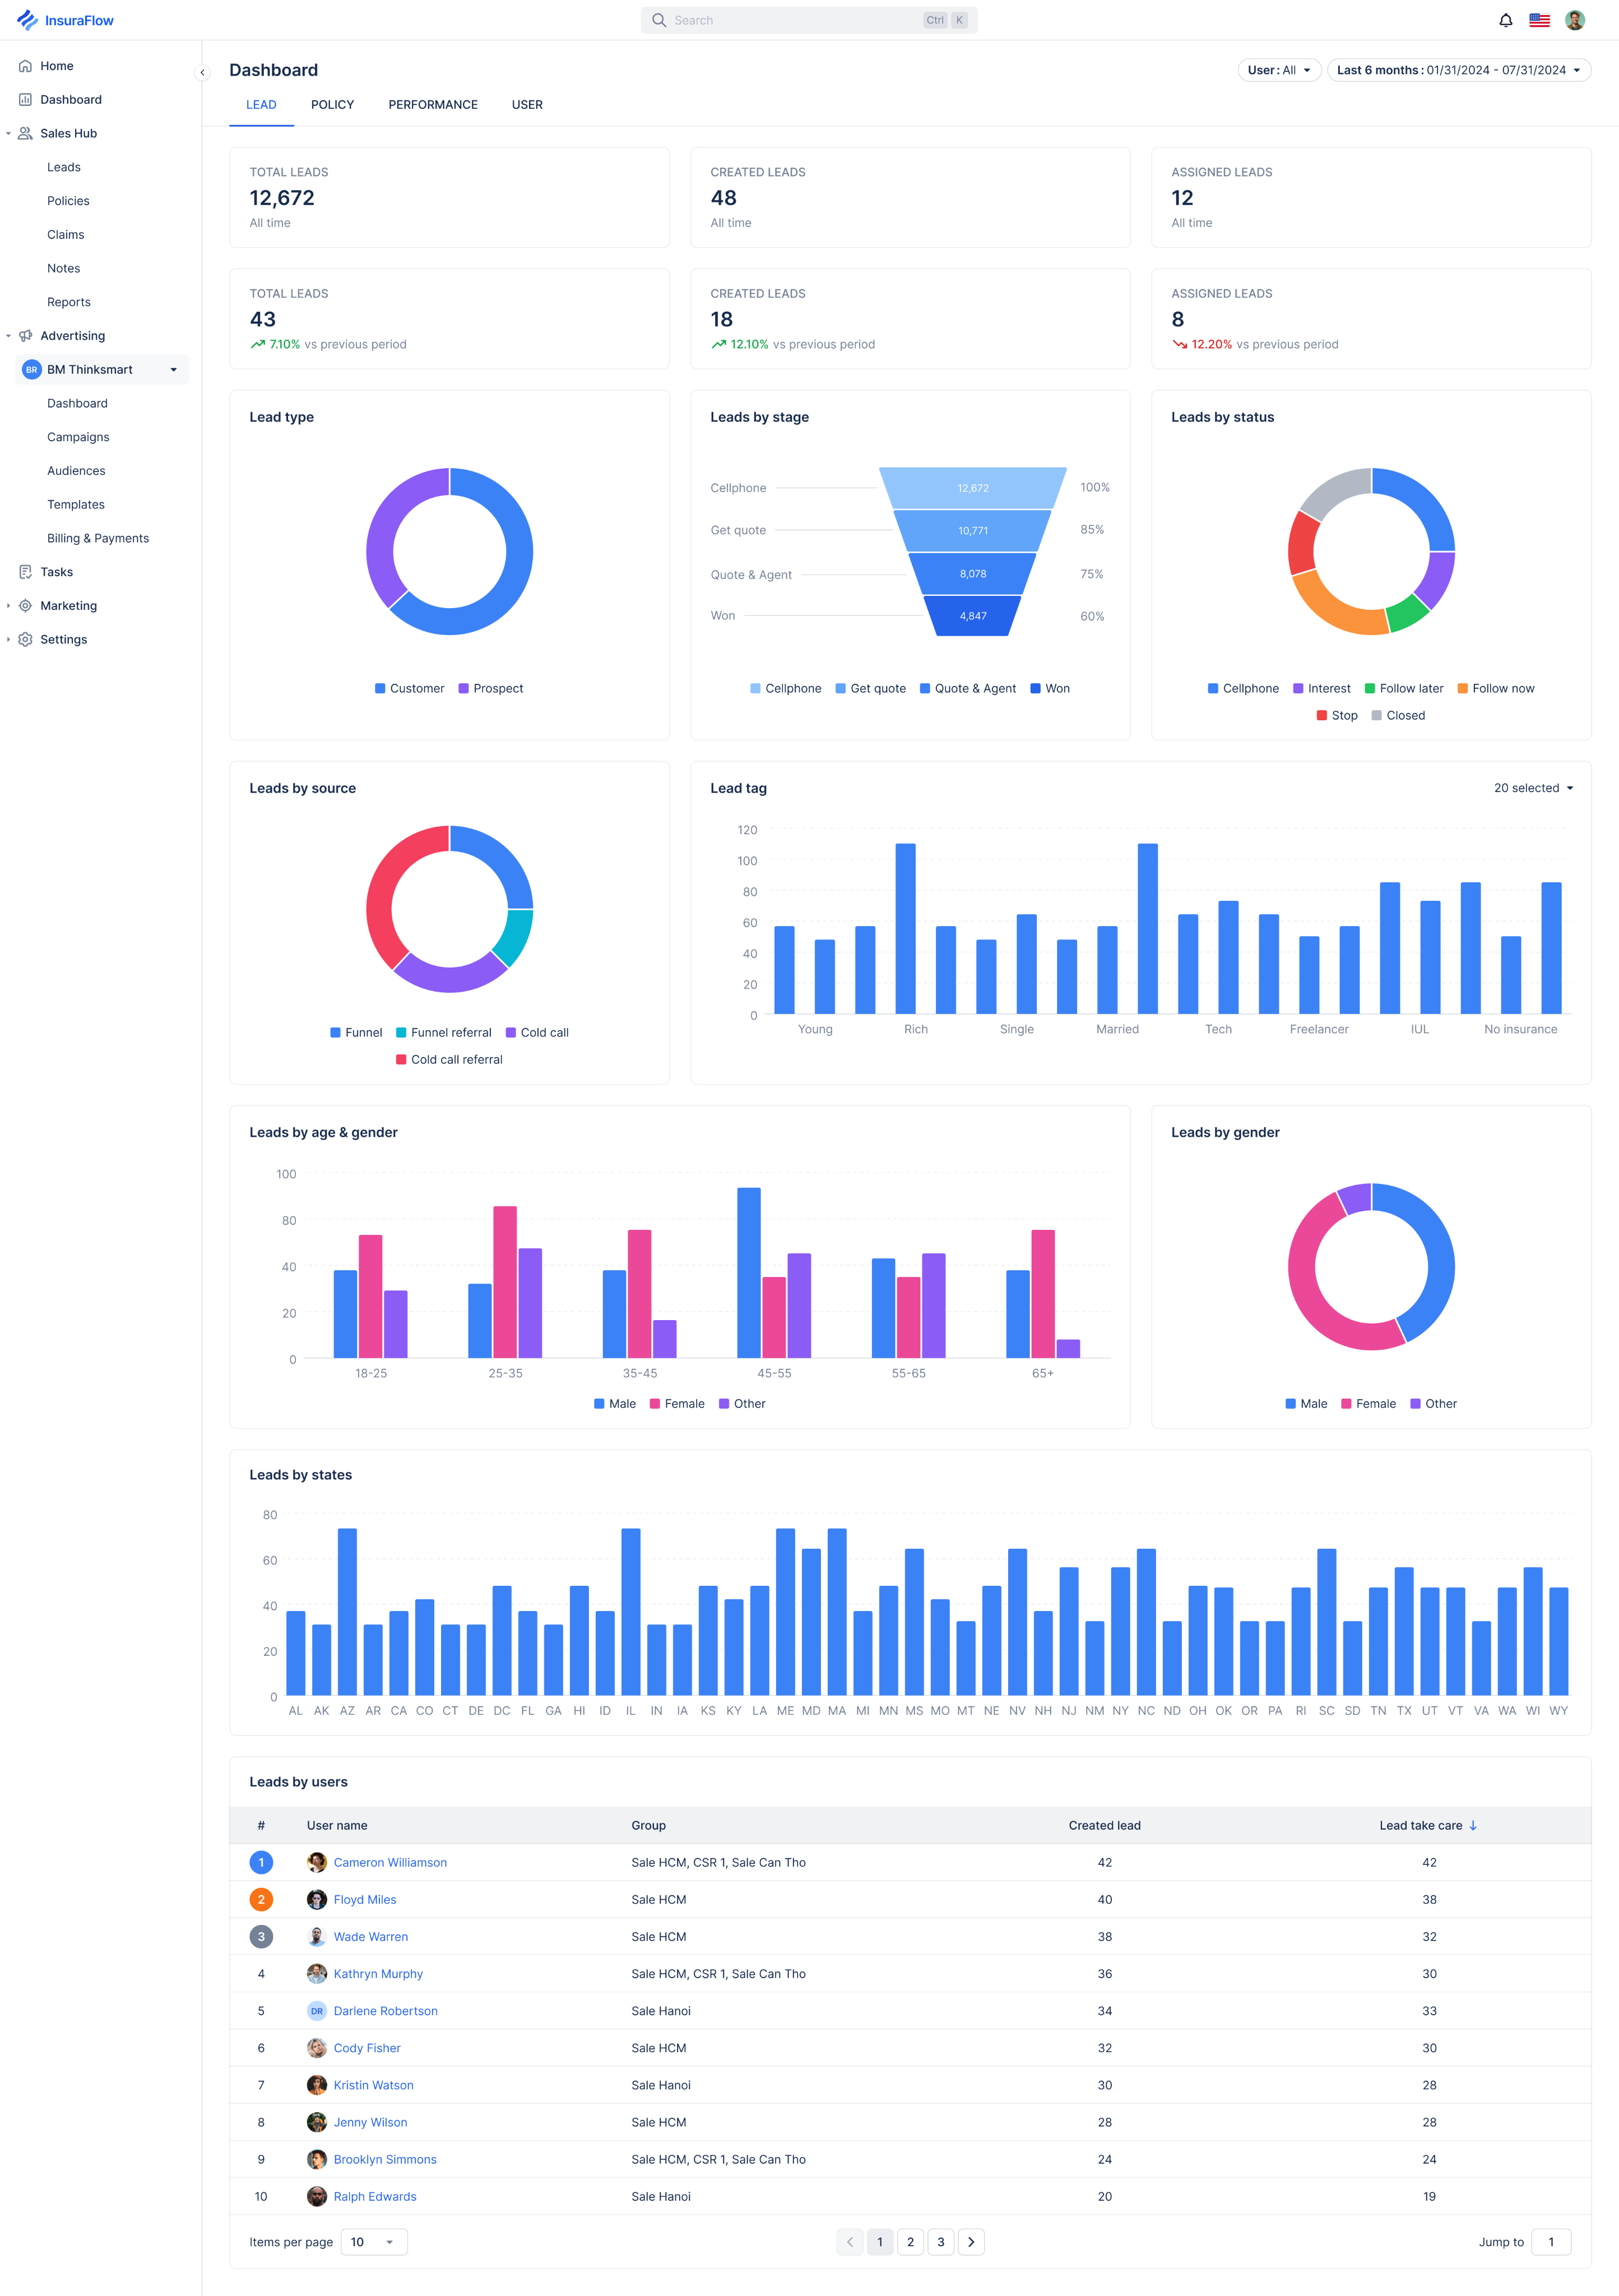Image resolution: width=1619 pixels, height=2296 pixels.
Task: Click the Female legend swatch in age & gender
Action: coord(654,1403)
